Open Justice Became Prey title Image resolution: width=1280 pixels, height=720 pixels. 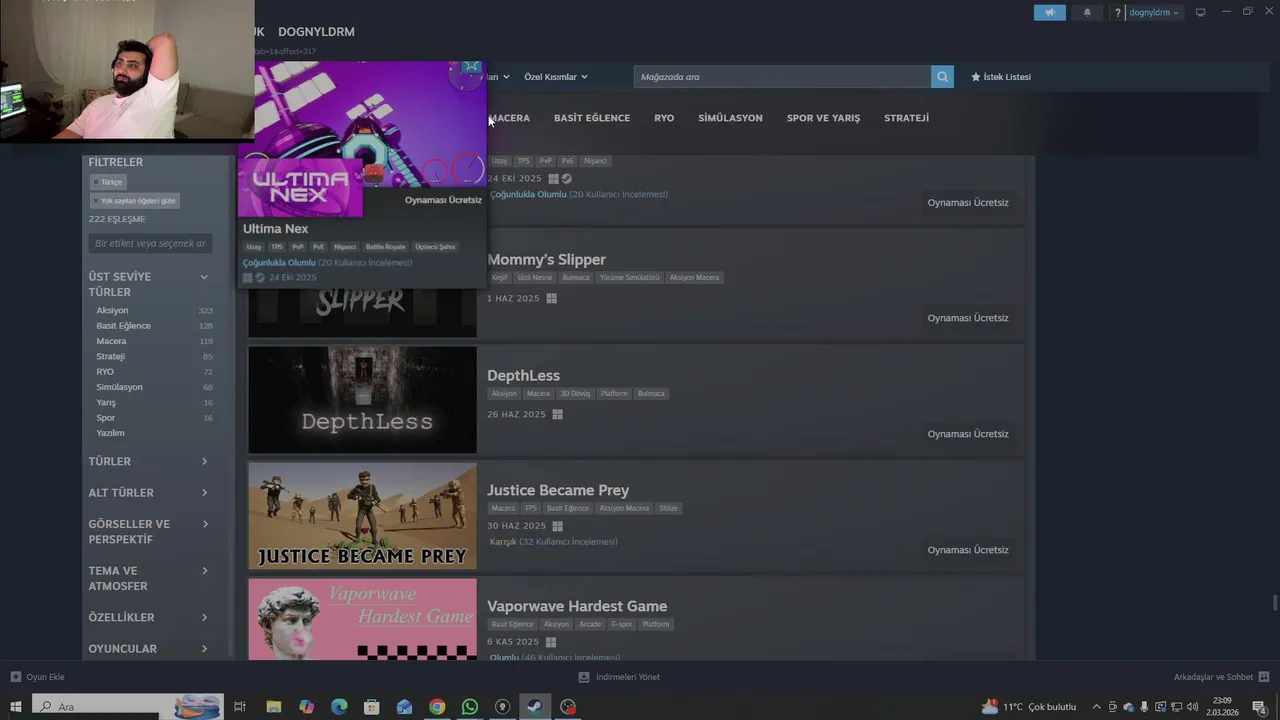coord(558,490)
